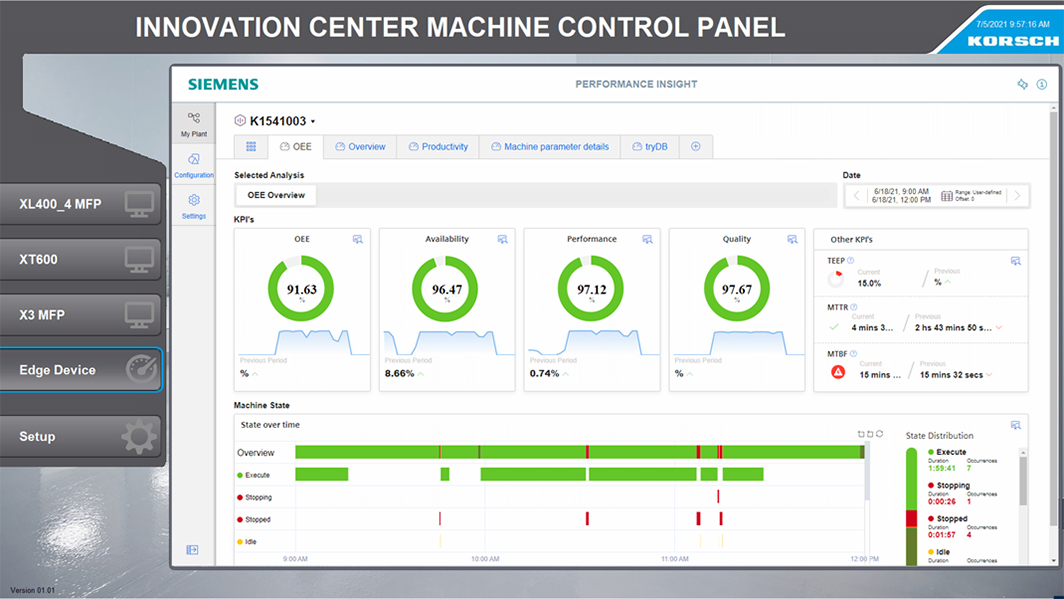Image resolution: width=1064 pixels, height=599 pixels.
Task: Click the TEEP help question icon
Action: click(x=850, y=260)
